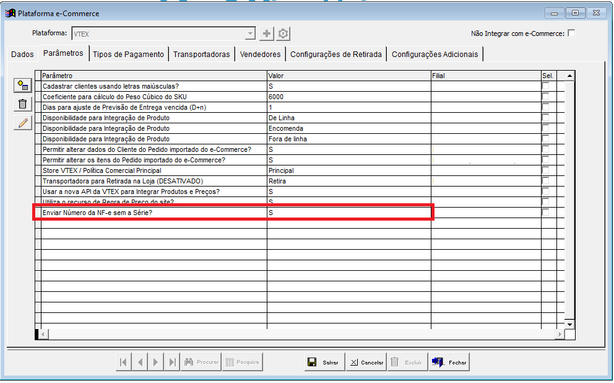This screenshot has width=614, height=383.
Task: Click the scroll down arrow of grid
Action: [x=569, y=324]
